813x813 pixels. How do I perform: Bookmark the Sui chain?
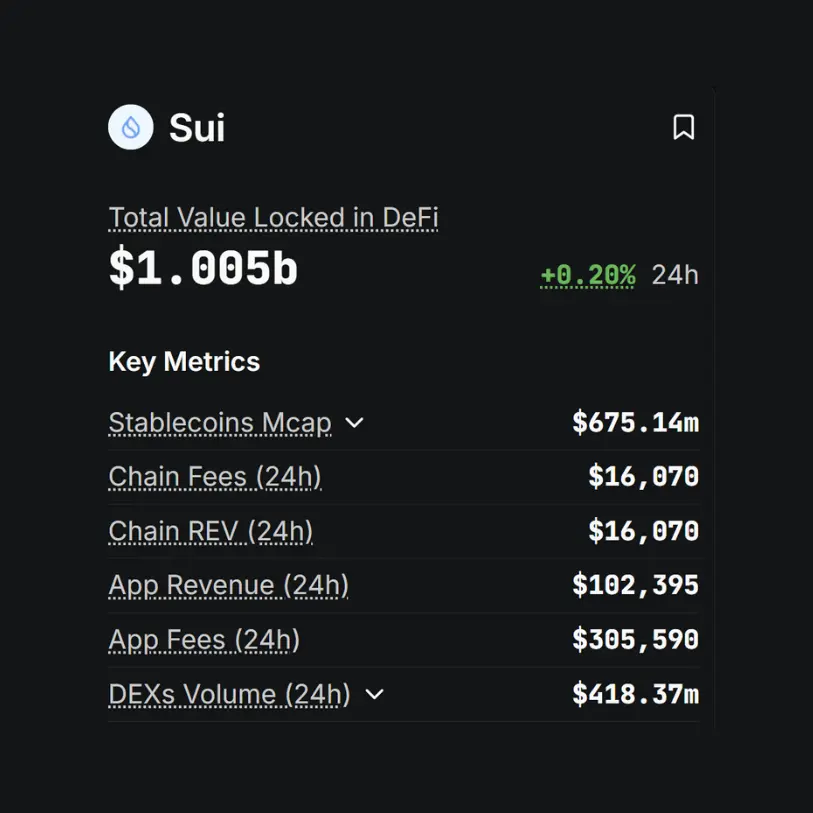coord(683,127)
